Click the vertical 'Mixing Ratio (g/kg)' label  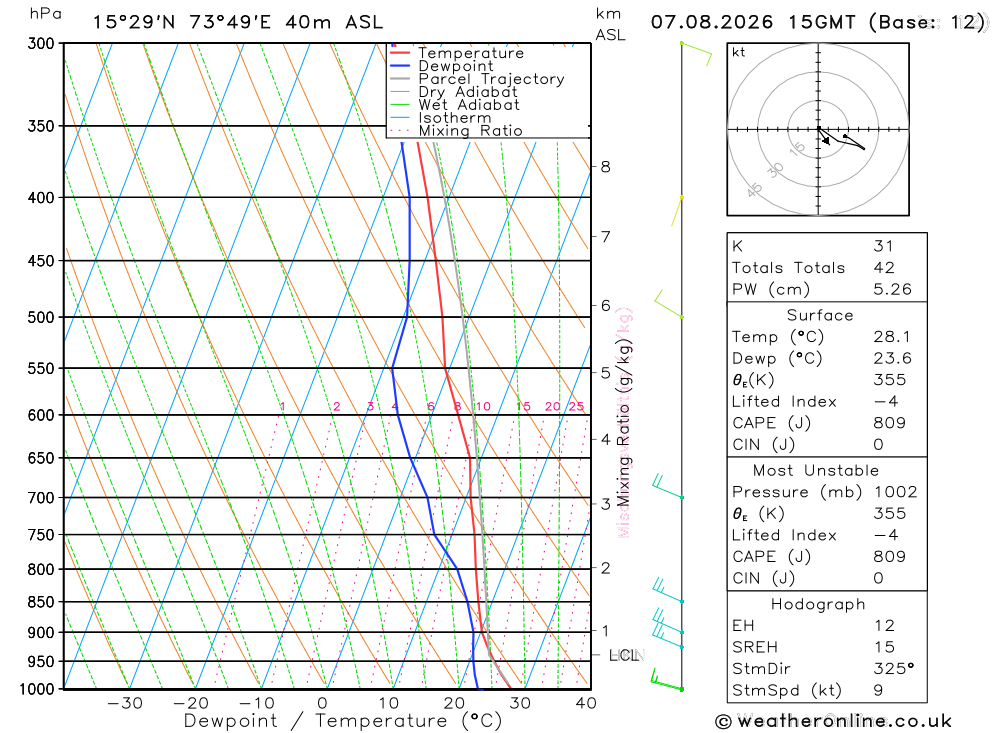pos(623,424)
